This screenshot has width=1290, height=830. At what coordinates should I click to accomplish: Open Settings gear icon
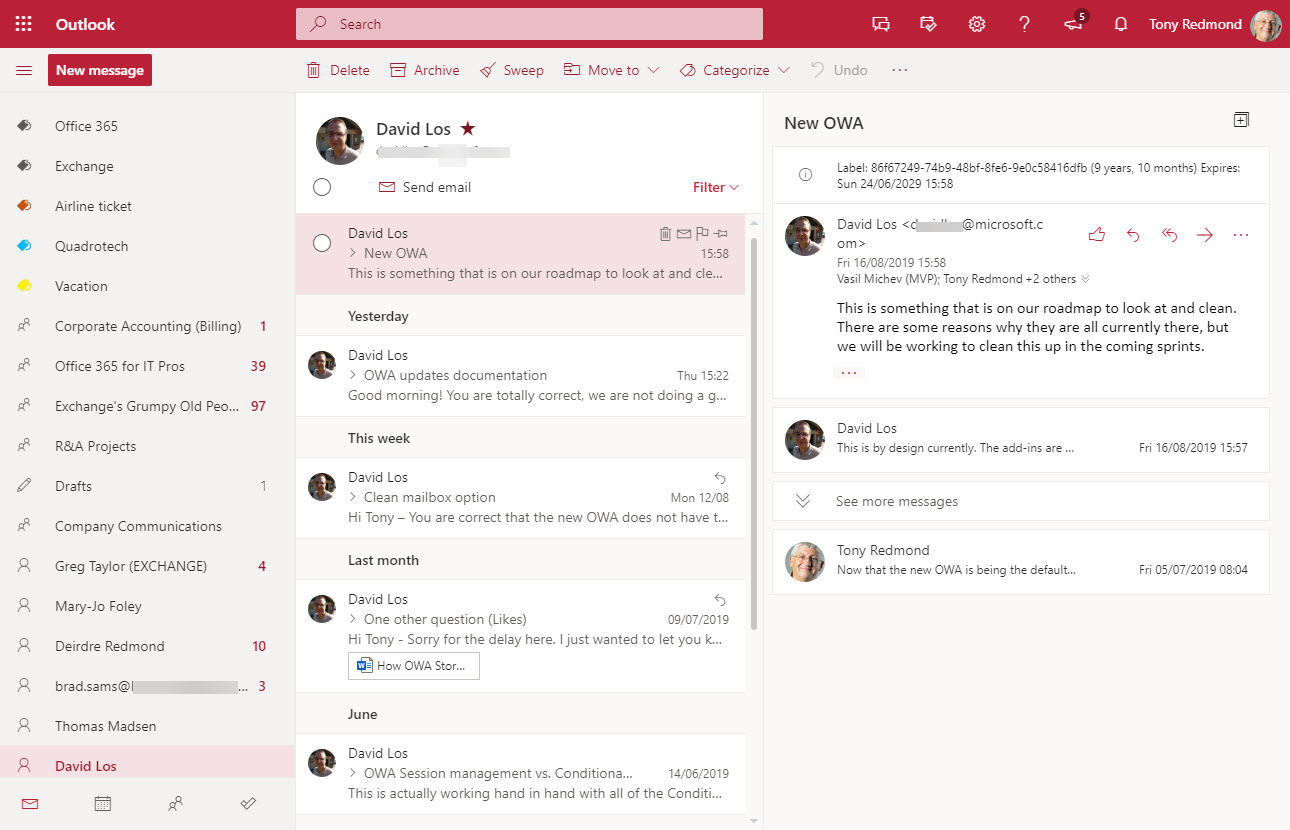[x=977, y=24]
